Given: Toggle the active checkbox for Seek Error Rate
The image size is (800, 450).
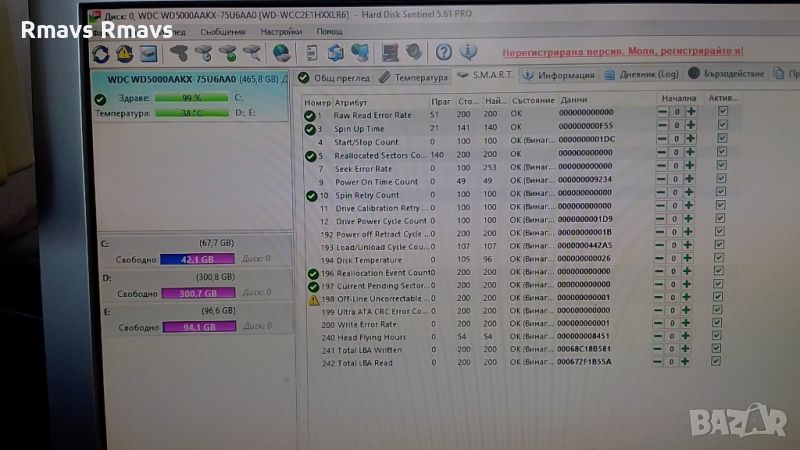Looking at the screenshot, I should pyautogui.click(x=722, y=168).
